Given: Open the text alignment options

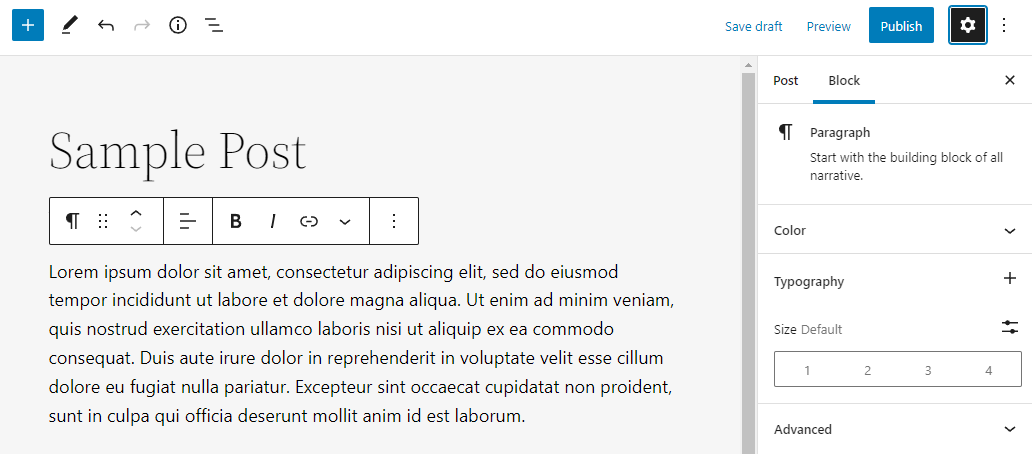Looking at the screenshot, I should coord(188,221).
